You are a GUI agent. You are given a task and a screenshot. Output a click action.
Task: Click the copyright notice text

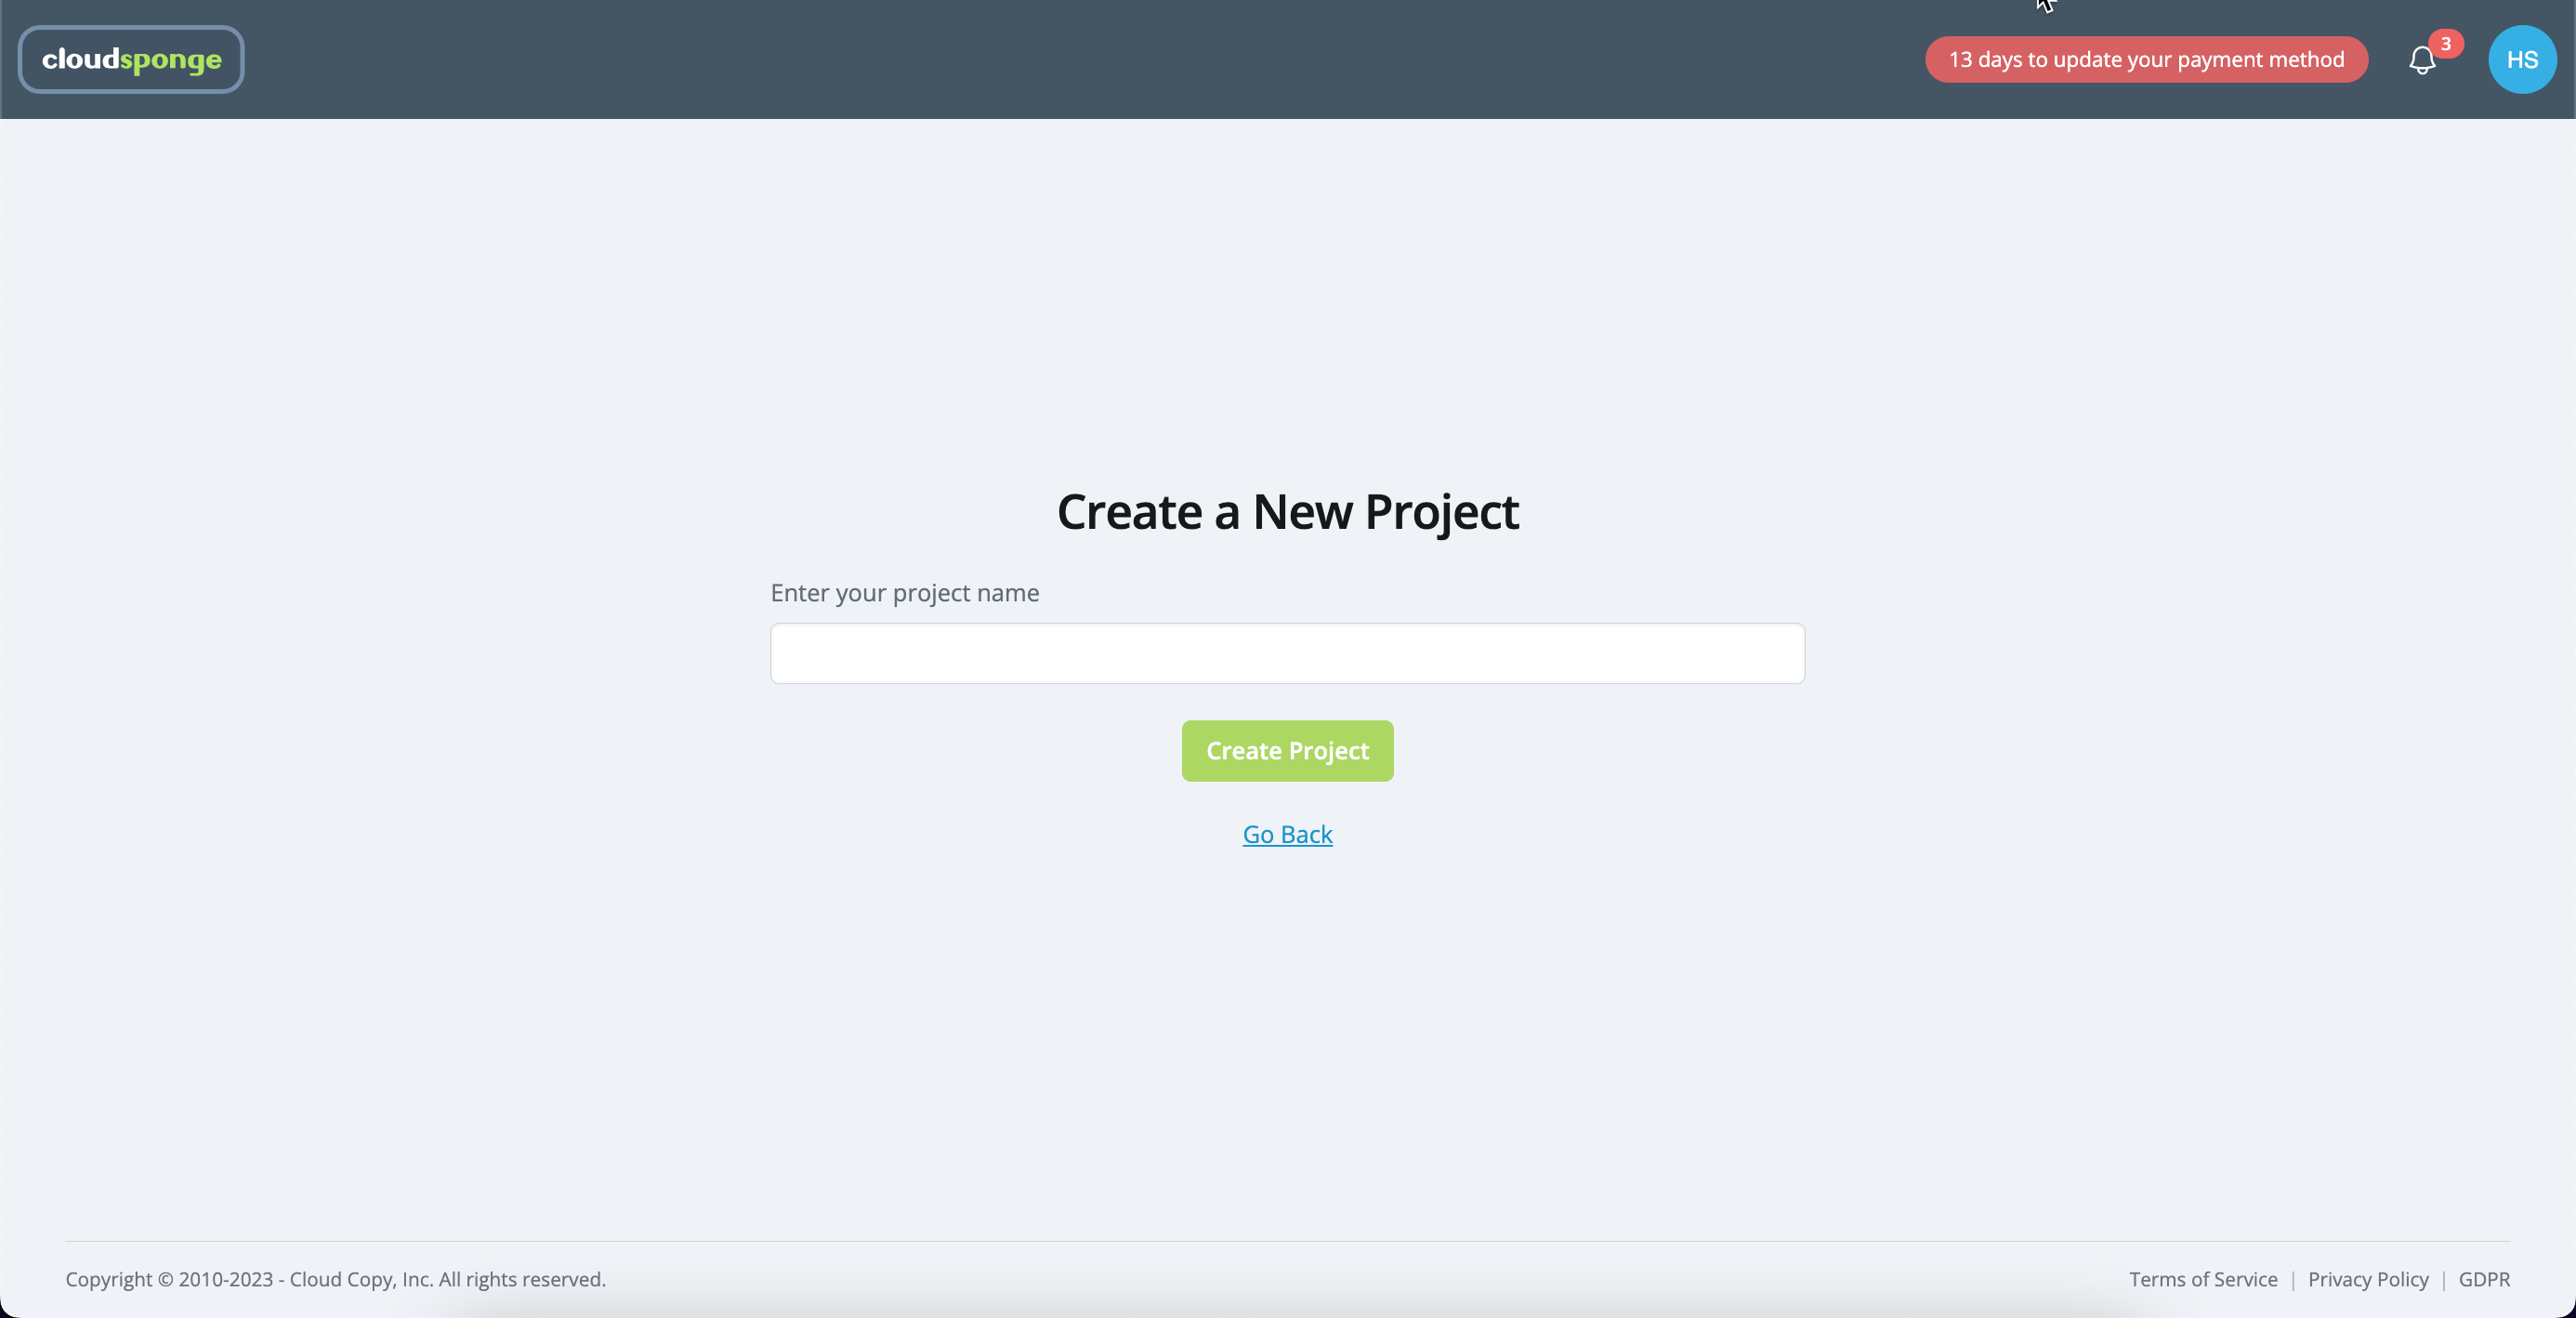335,1279
